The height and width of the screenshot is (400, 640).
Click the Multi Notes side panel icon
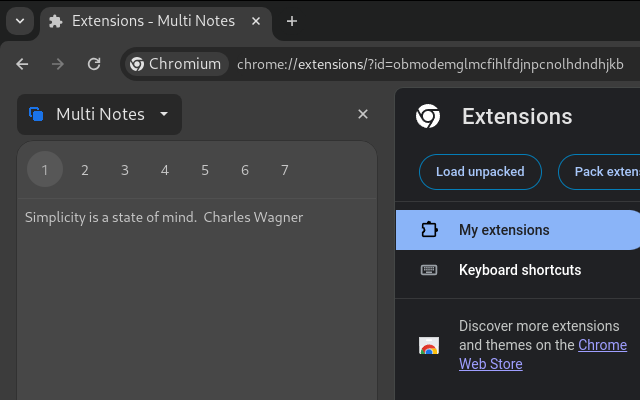point(36,114)
